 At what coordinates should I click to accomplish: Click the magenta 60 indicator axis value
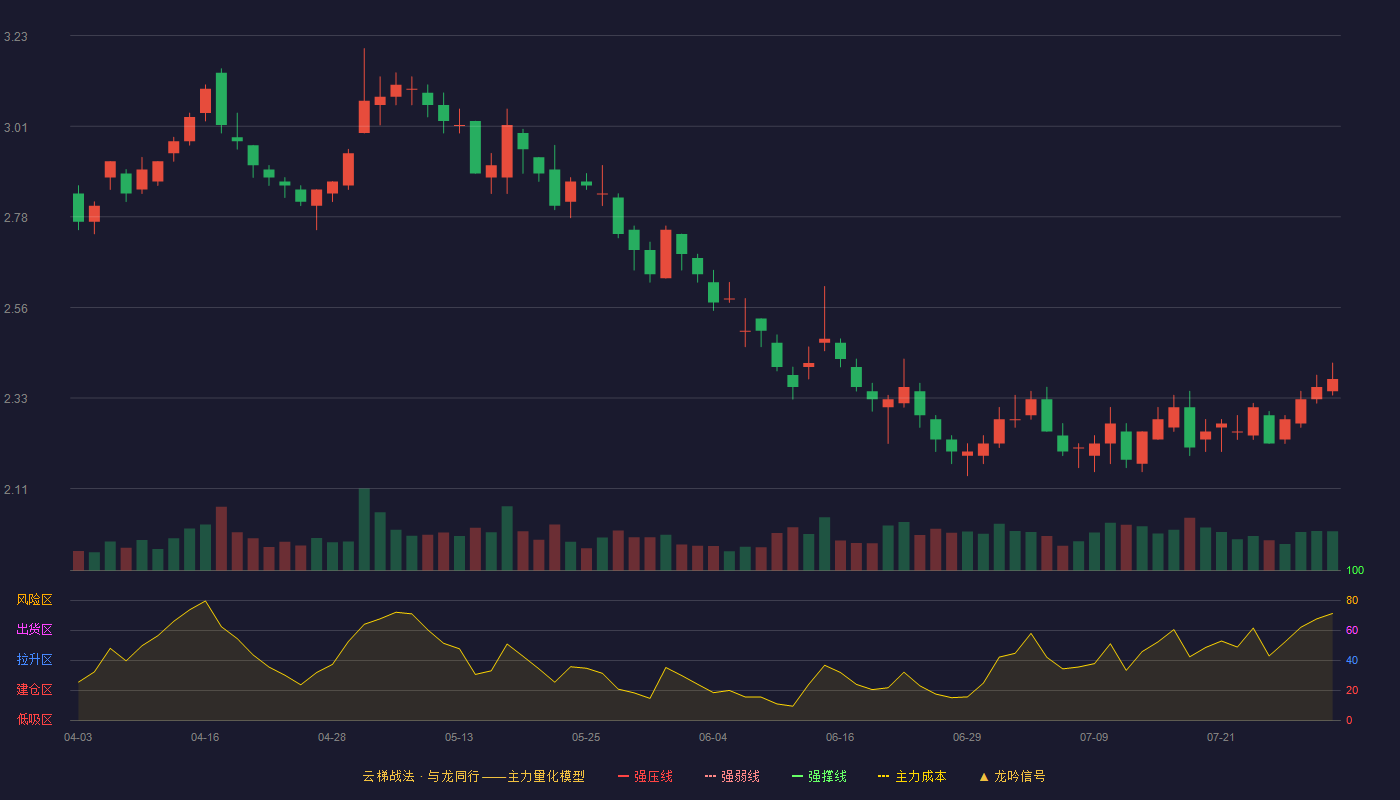(1352, 630)
